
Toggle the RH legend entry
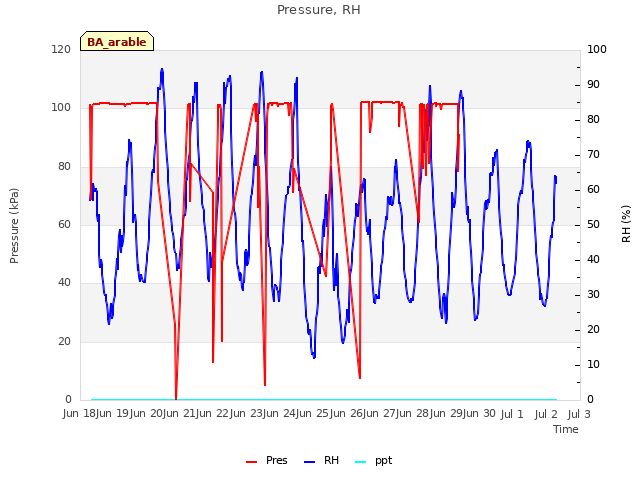(x=321, y=460)
